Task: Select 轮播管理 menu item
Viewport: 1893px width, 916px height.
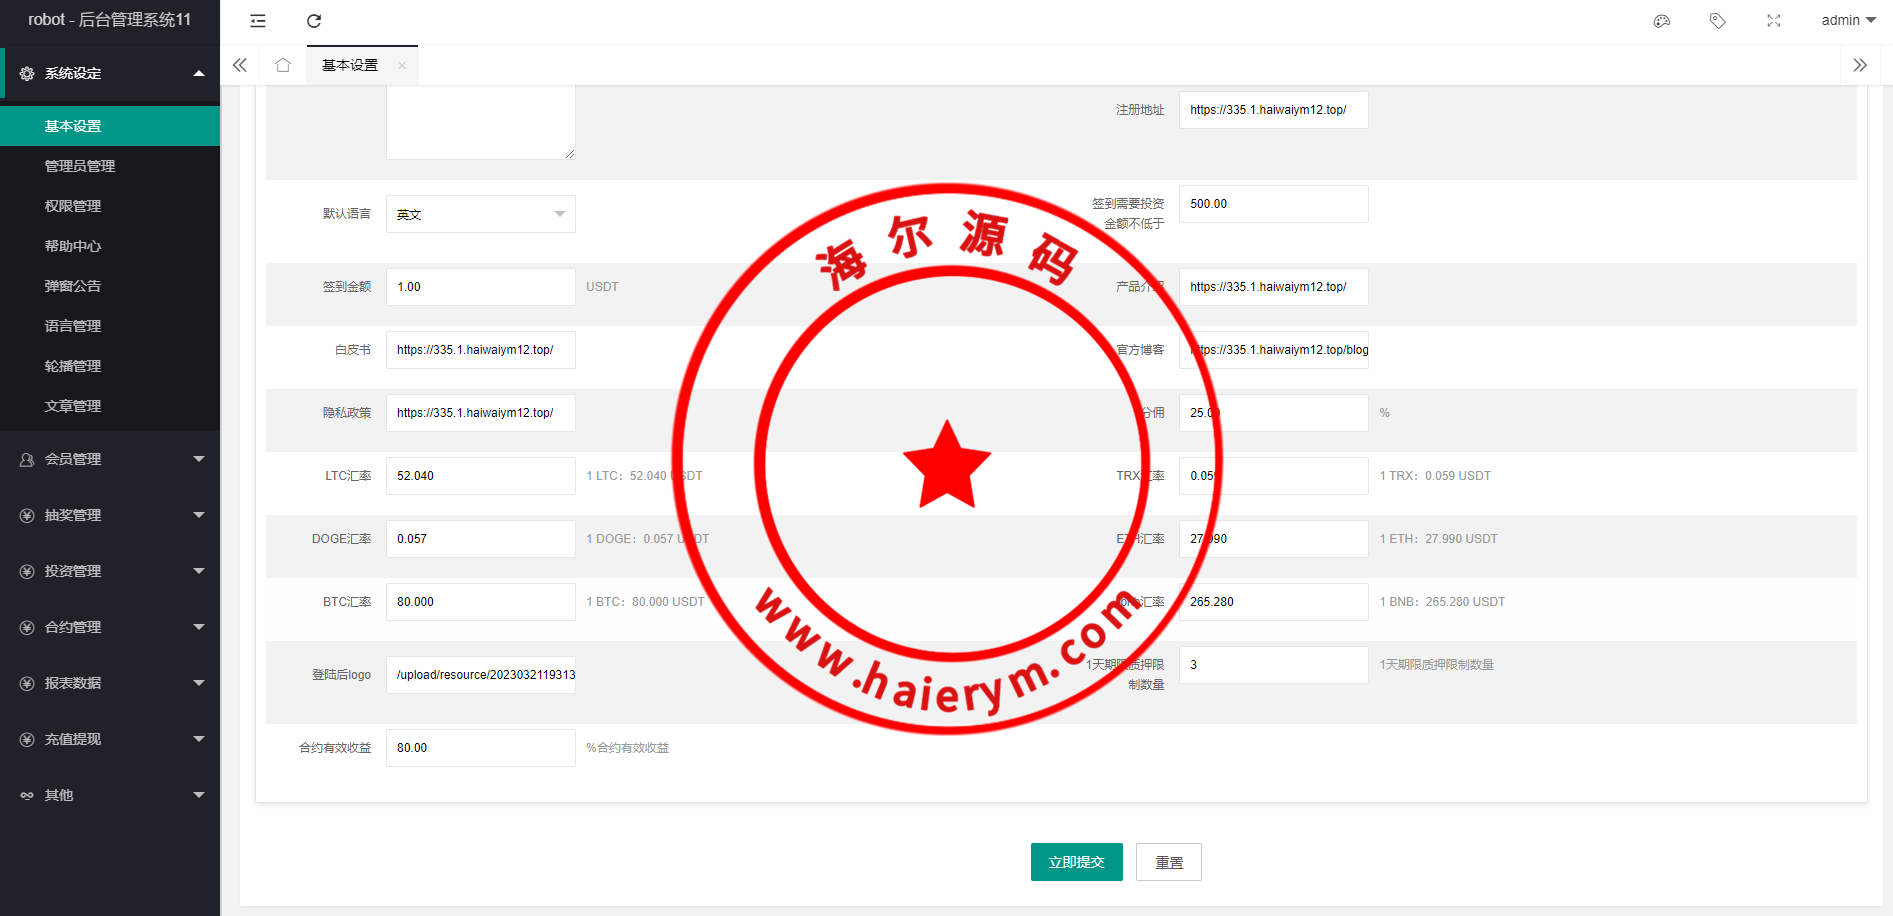Action: click(x=73, y=366)
